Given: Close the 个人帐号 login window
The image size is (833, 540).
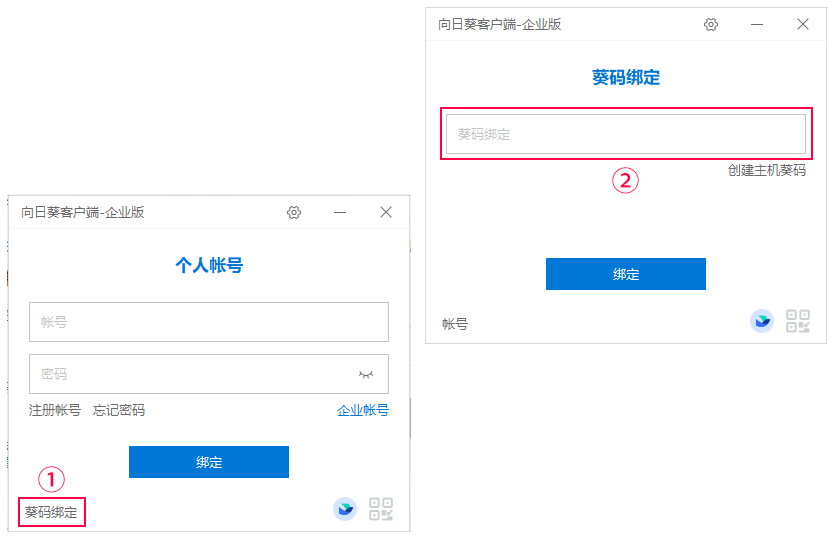Looking at the screenshot, I should 386,213.
